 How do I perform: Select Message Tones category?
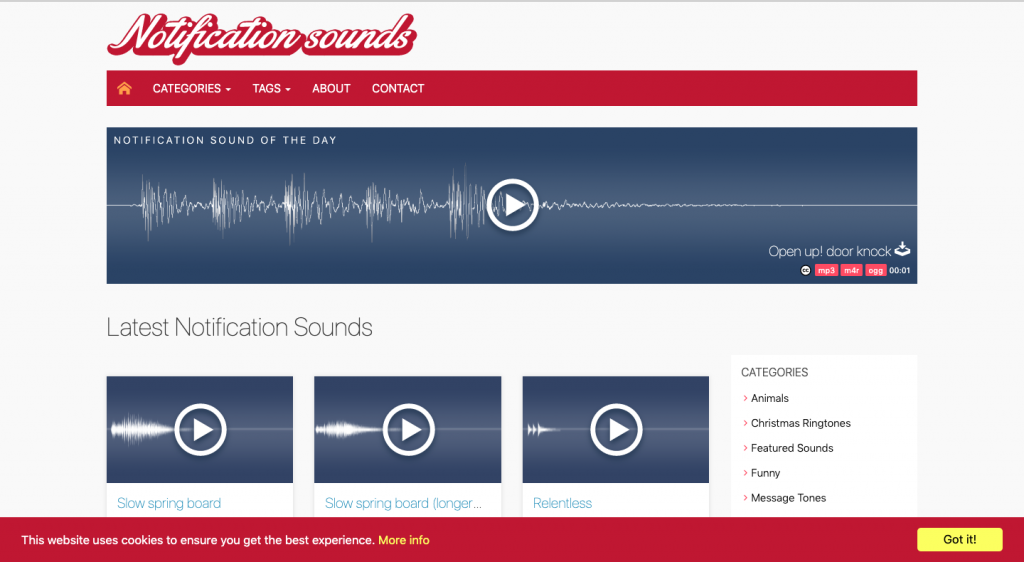788,497
